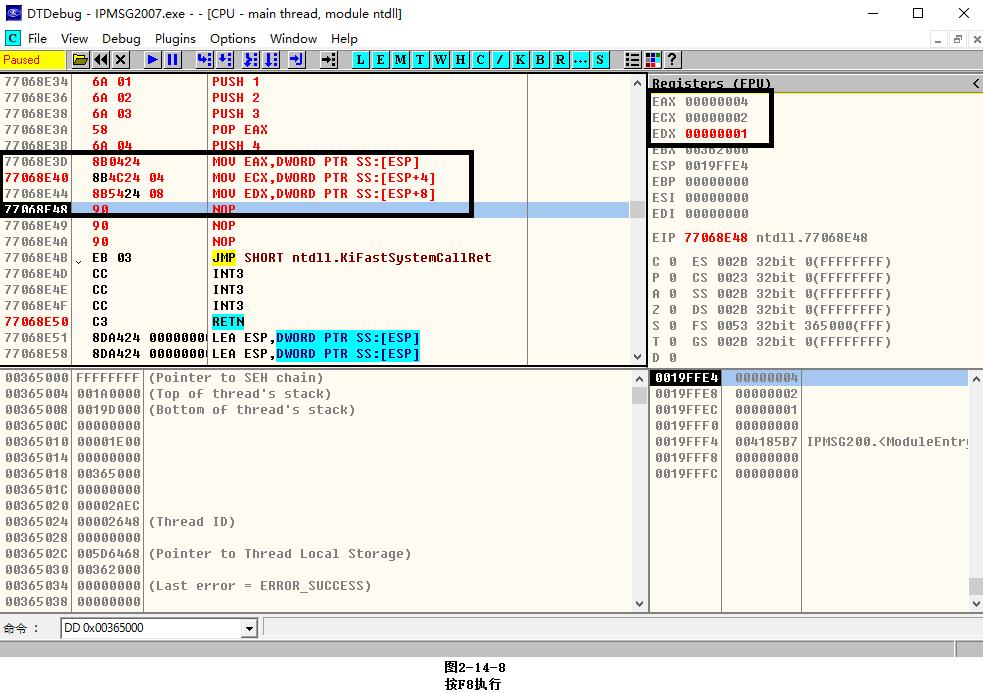
Task: Open Run trace via dots button
Action: click(x=580, y=60)
